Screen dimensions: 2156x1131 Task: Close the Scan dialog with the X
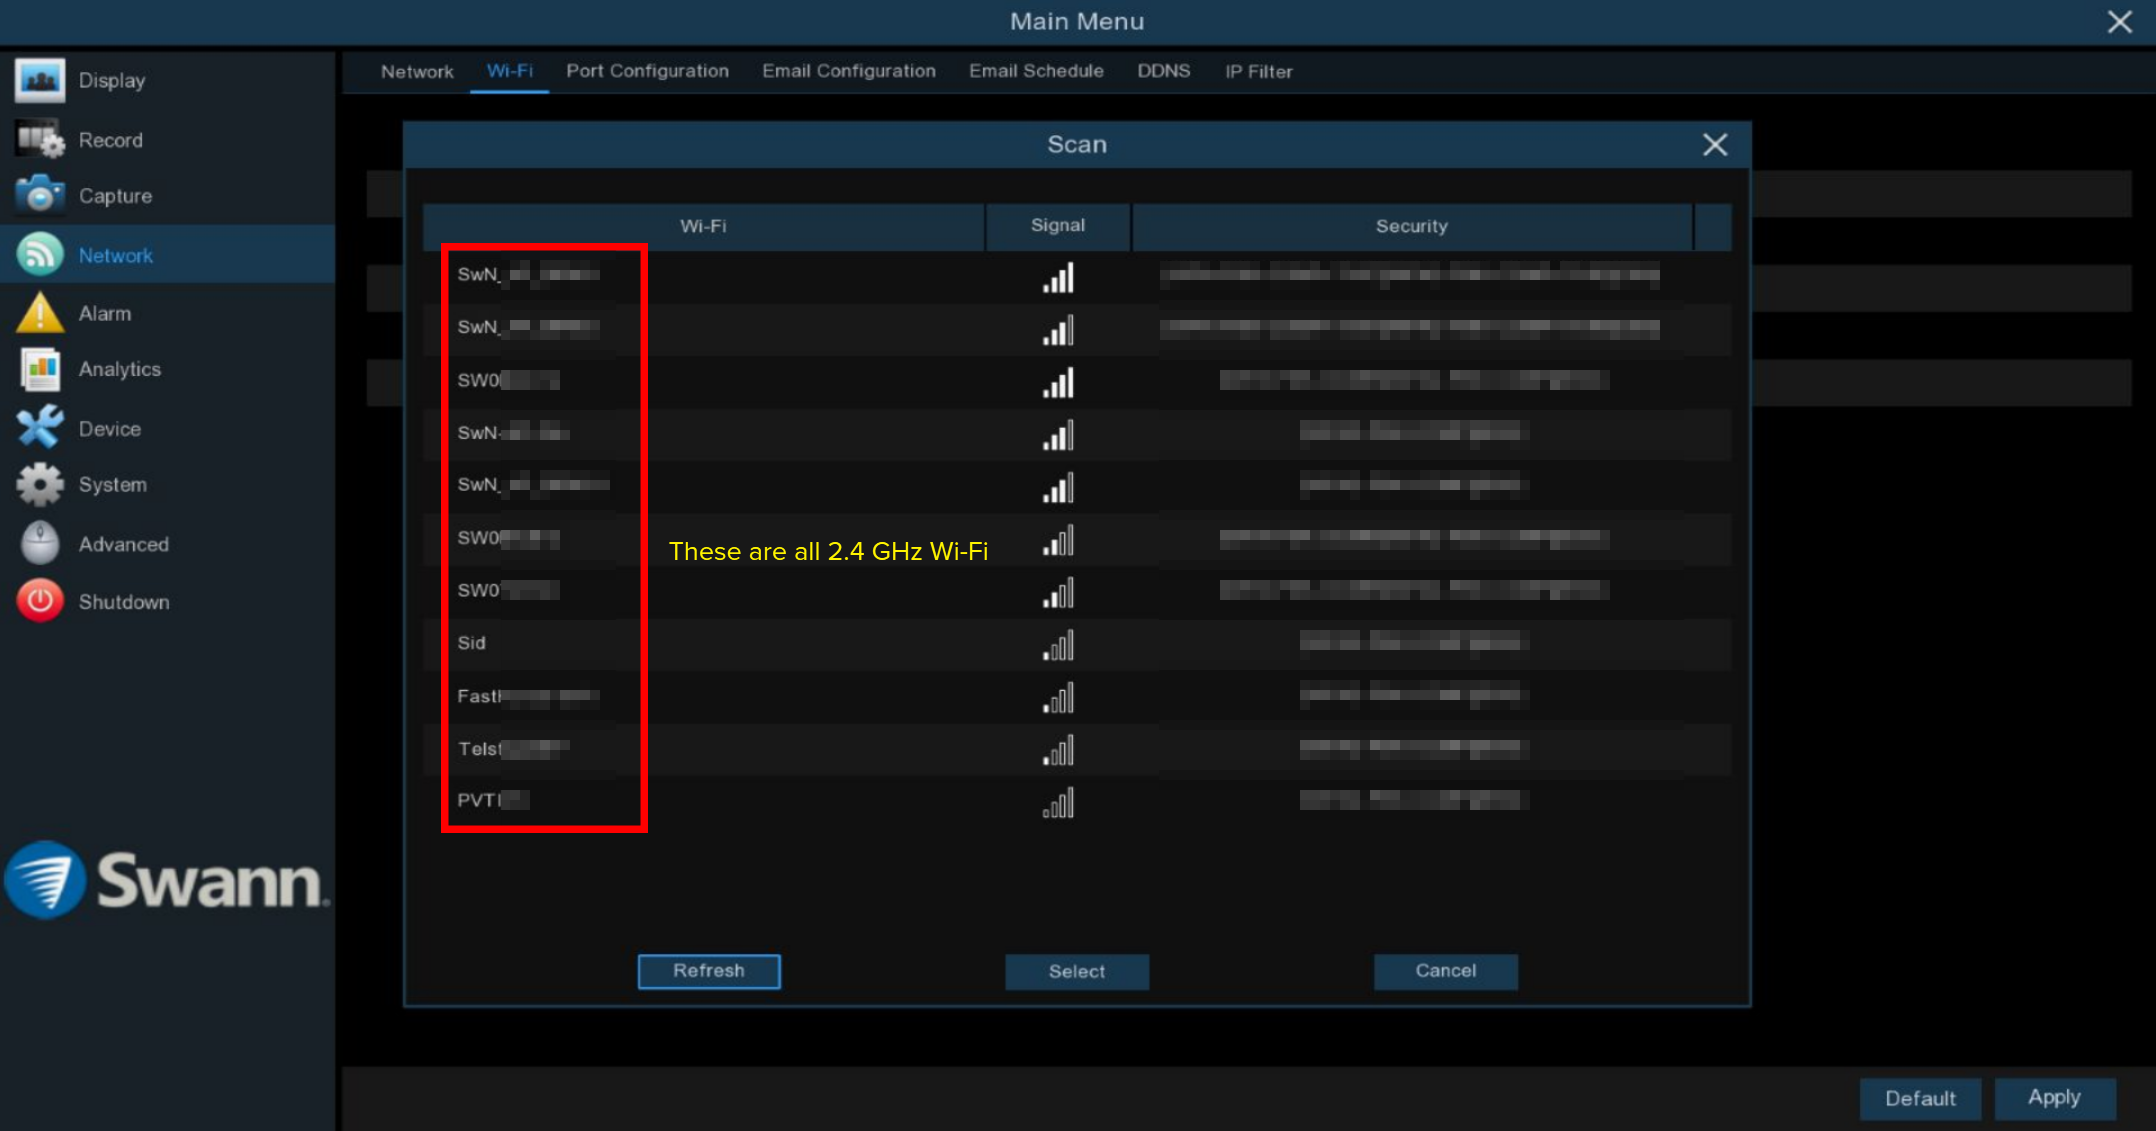1715,145
